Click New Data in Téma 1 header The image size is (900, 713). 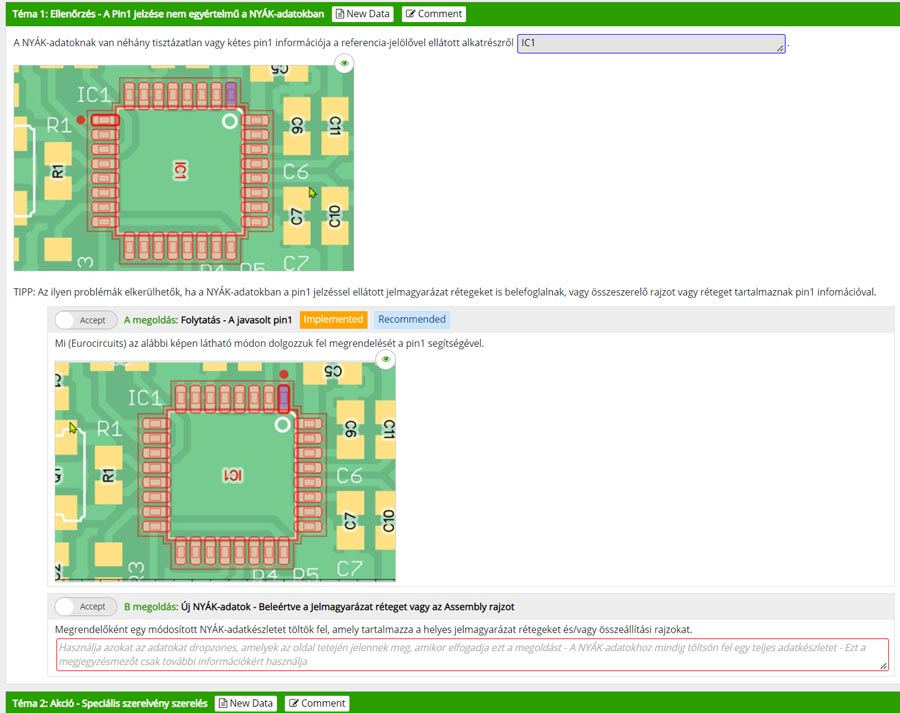pyautogui.click(x=364, y=14)
